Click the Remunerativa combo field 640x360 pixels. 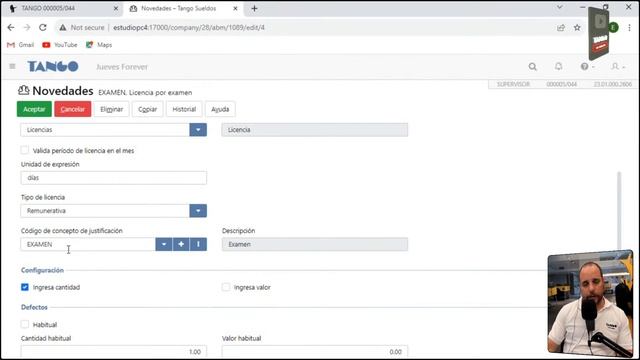[105, 211]
